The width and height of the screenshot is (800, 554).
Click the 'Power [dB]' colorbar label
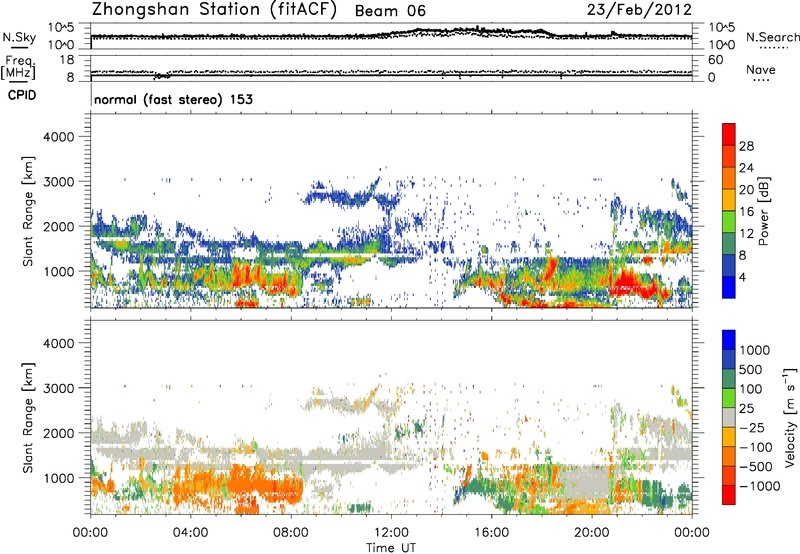[x=764, y=211]
